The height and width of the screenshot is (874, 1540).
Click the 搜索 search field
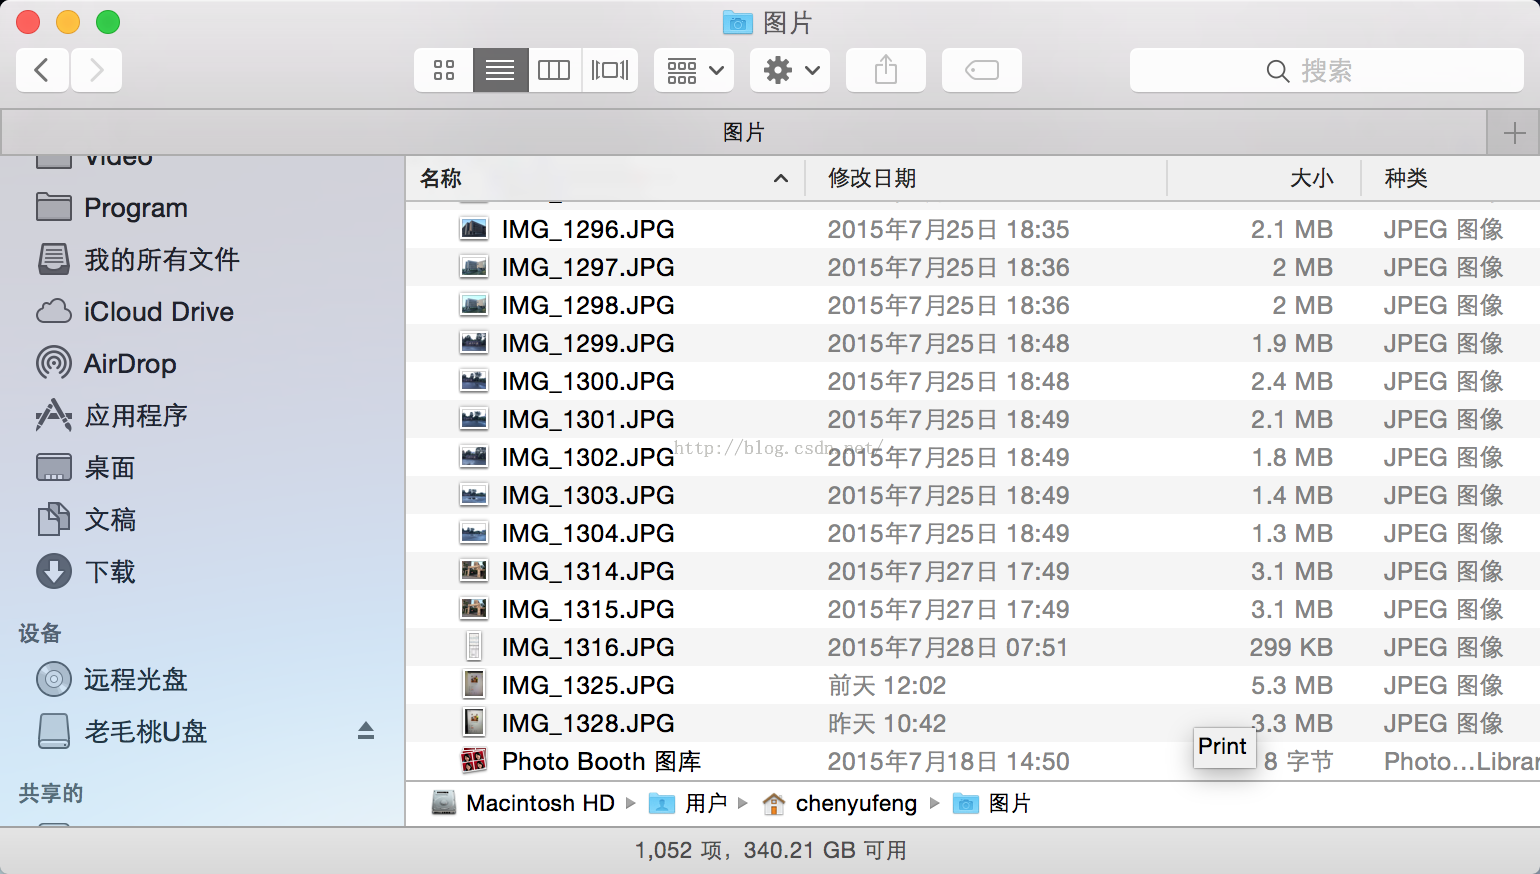click(x=1326, y=71)
